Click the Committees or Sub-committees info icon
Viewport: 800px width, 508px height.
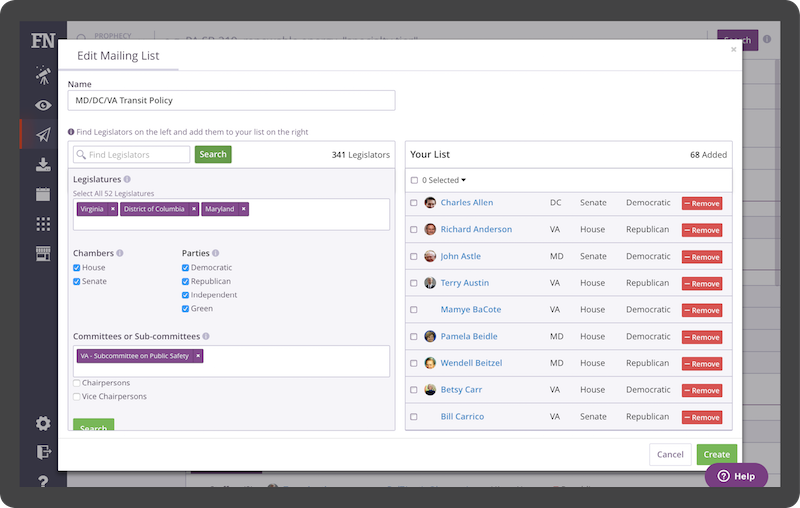206,337
